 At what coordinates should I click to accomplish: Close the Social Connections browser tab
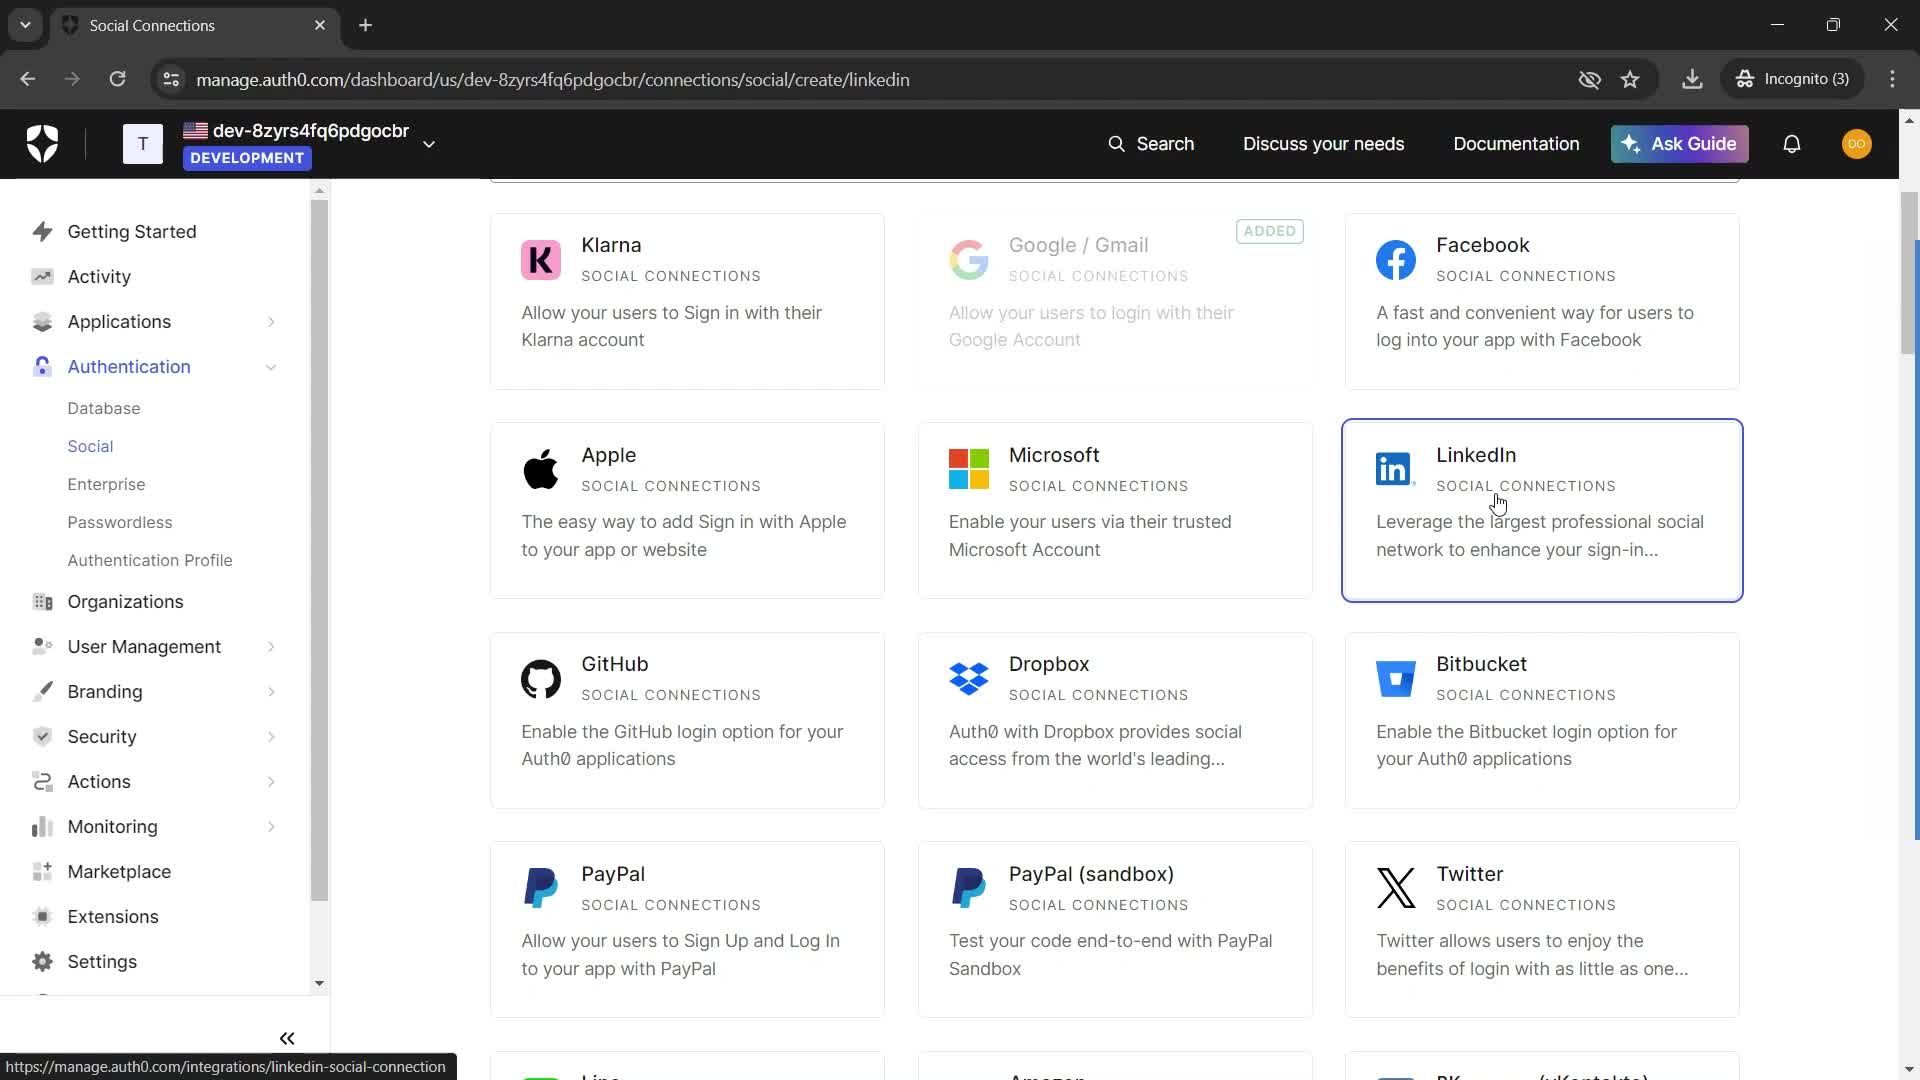coord(320,25)
